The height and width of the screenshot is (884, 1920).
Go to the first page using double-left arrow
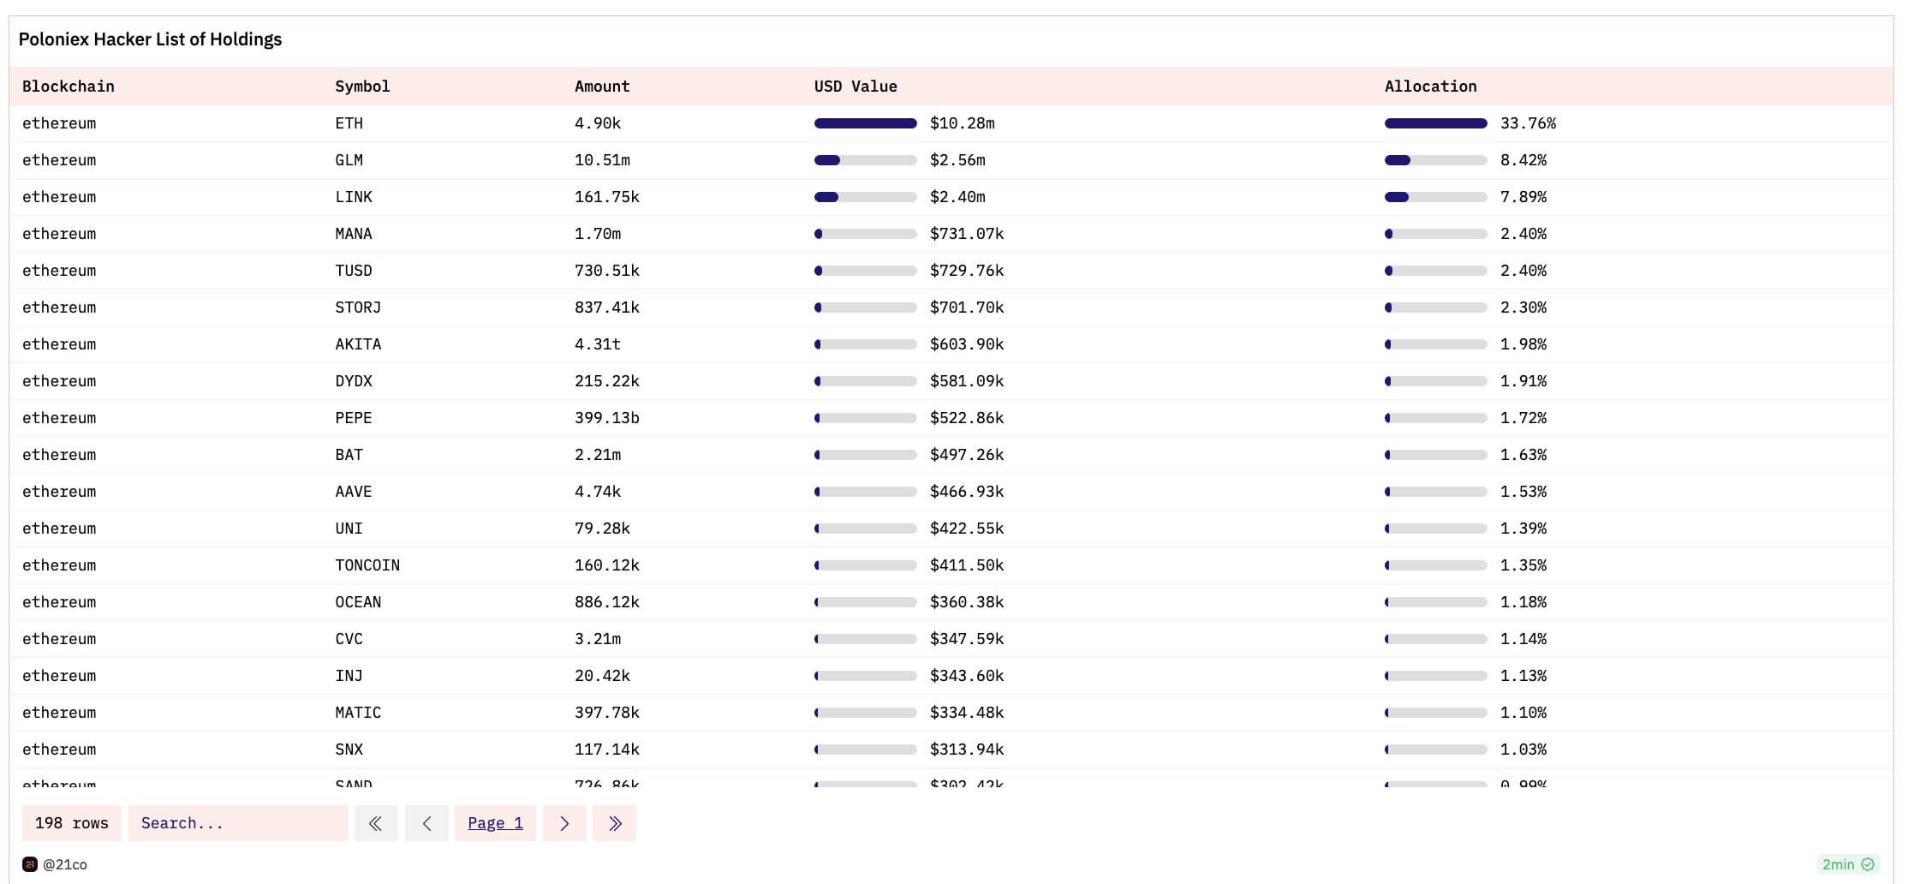[x=376, y=823]
